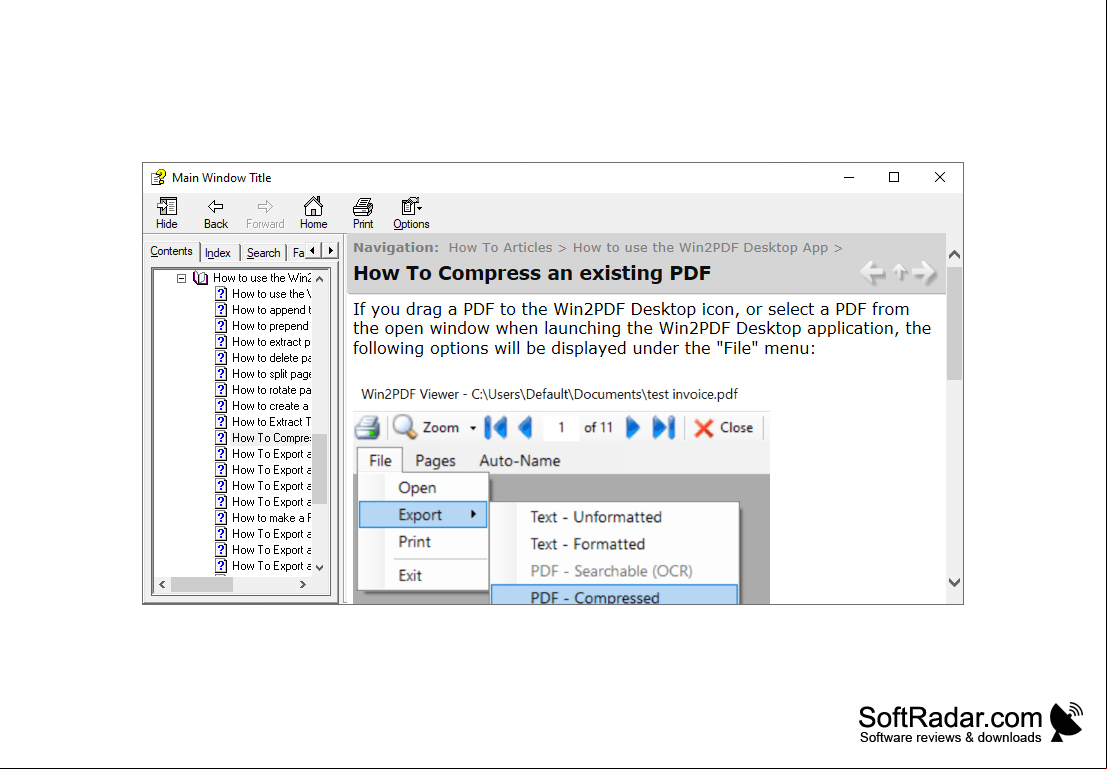
Task: Jump to the first page in the Win2PDF Viewer
Action: [x=496, y=427]
